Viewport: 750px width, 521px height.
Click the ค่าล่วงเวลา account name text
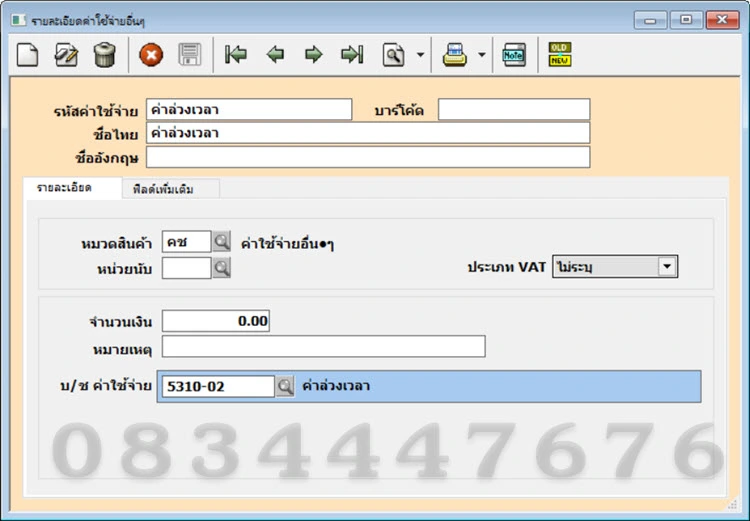point(336,385)
